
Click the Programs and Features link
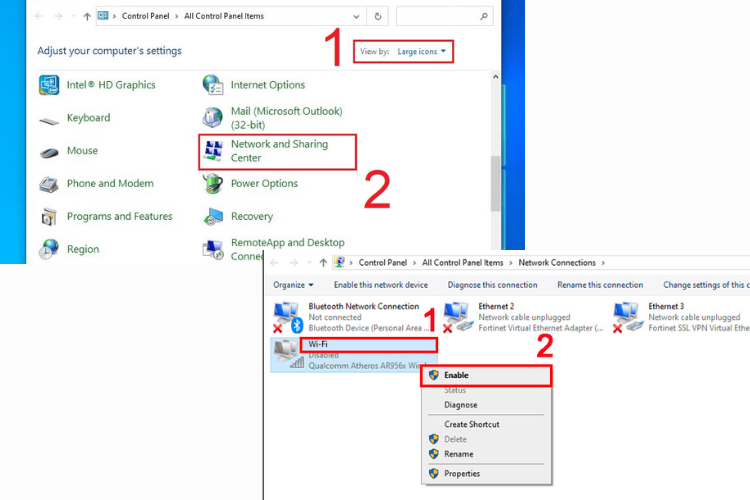tap(120, 217)
